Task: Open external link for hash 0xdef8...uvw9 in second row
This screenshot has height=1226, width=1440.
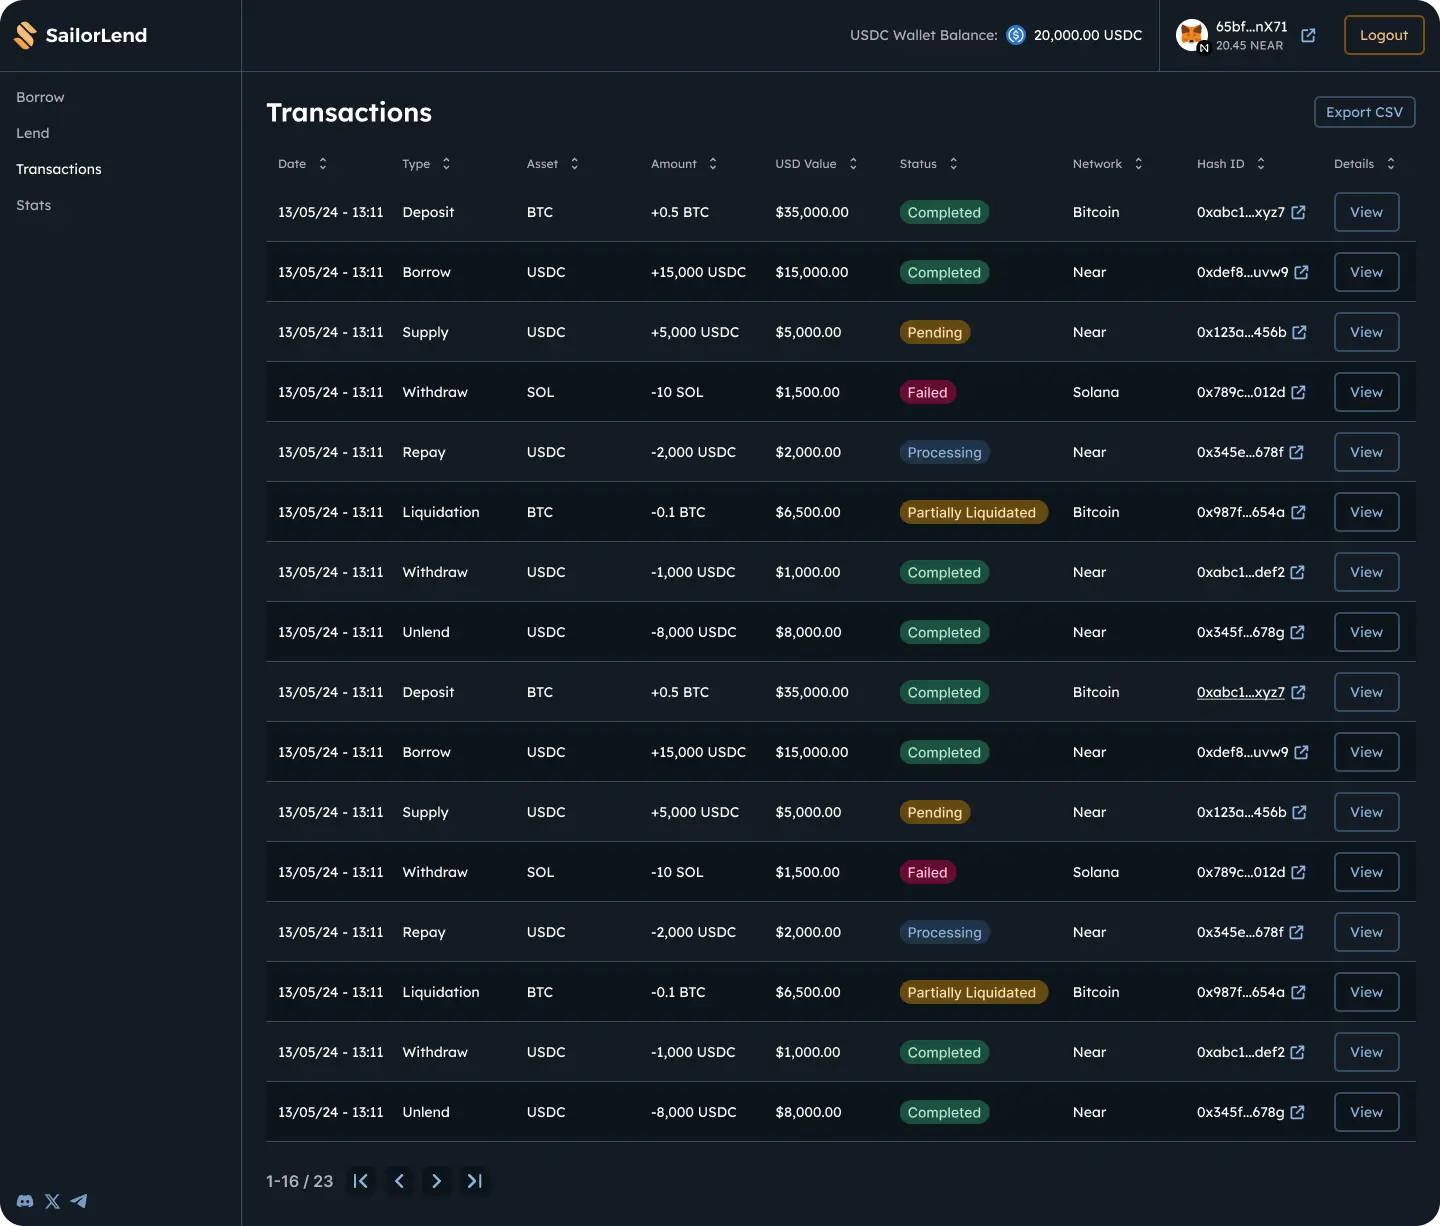Action: coord(1301,272)
